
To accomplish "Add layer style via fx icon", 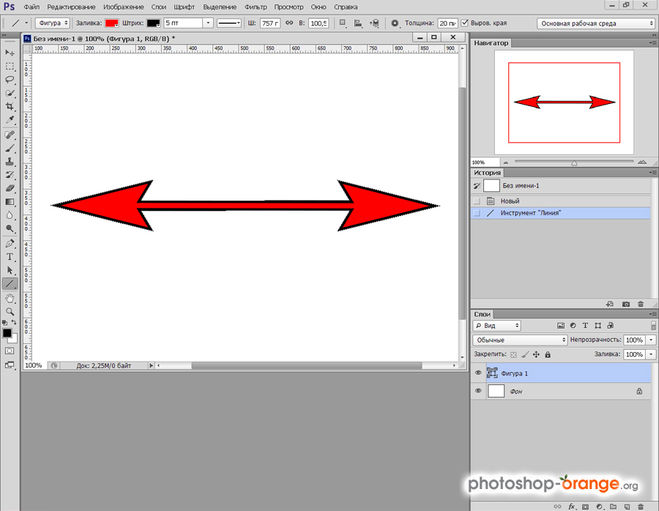I will coord(572,507).
